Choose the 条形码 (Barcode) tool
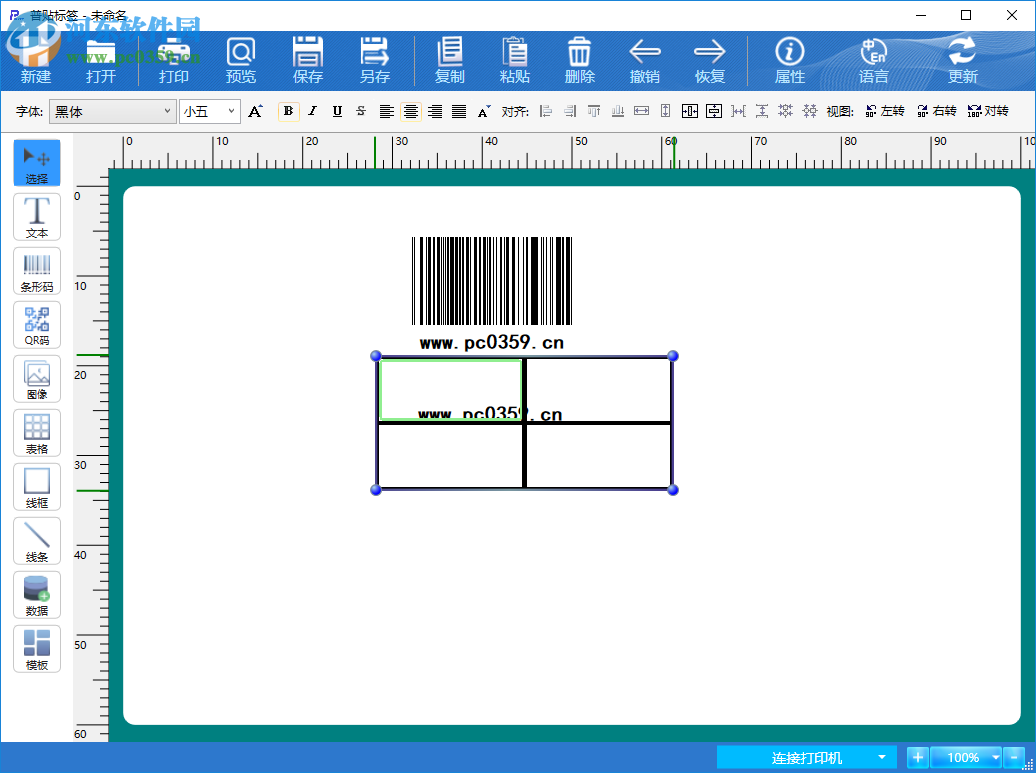This screenshot has height=773, width=1036. click(37, 271)
